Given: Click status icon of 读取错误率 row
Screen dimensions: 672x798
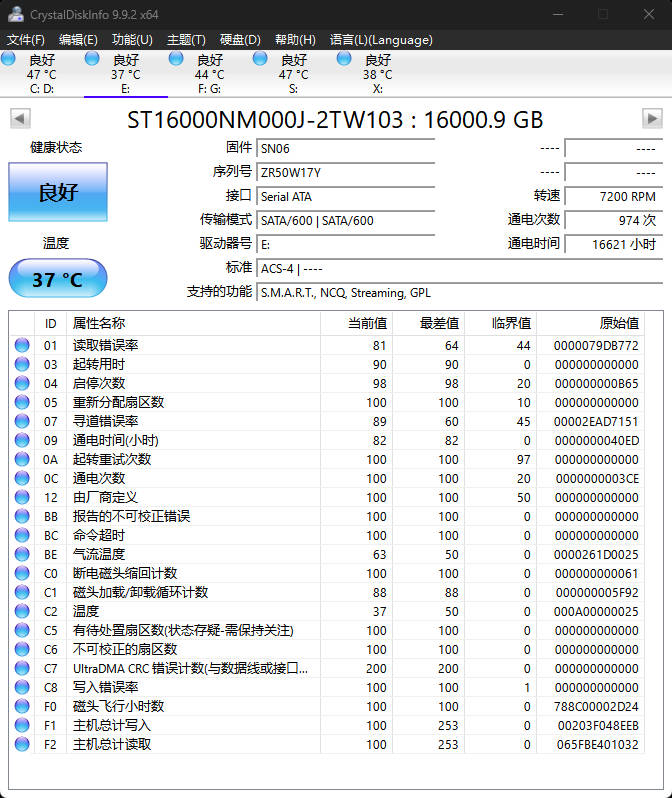Looking at the screenshot, I should [22, 345].
